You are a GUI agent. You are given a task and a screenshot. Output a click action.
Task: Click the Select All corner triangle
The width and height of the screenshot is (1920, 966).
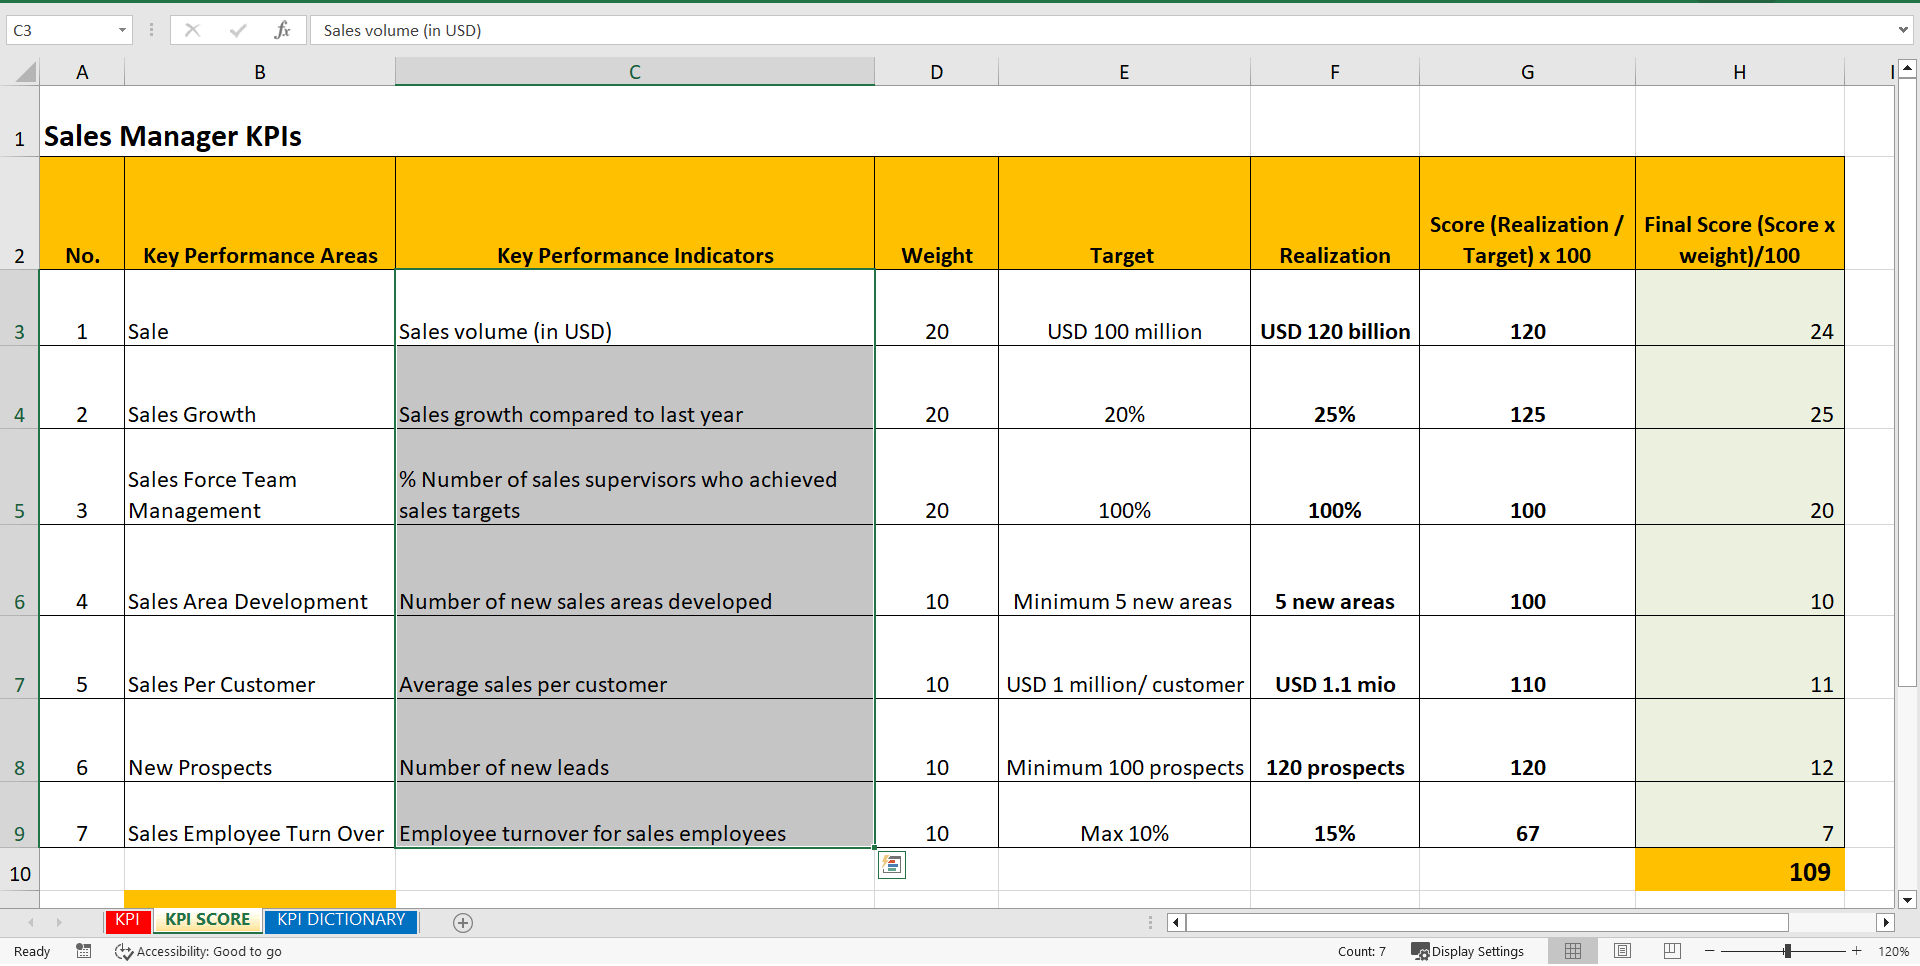tap(25, 72)
